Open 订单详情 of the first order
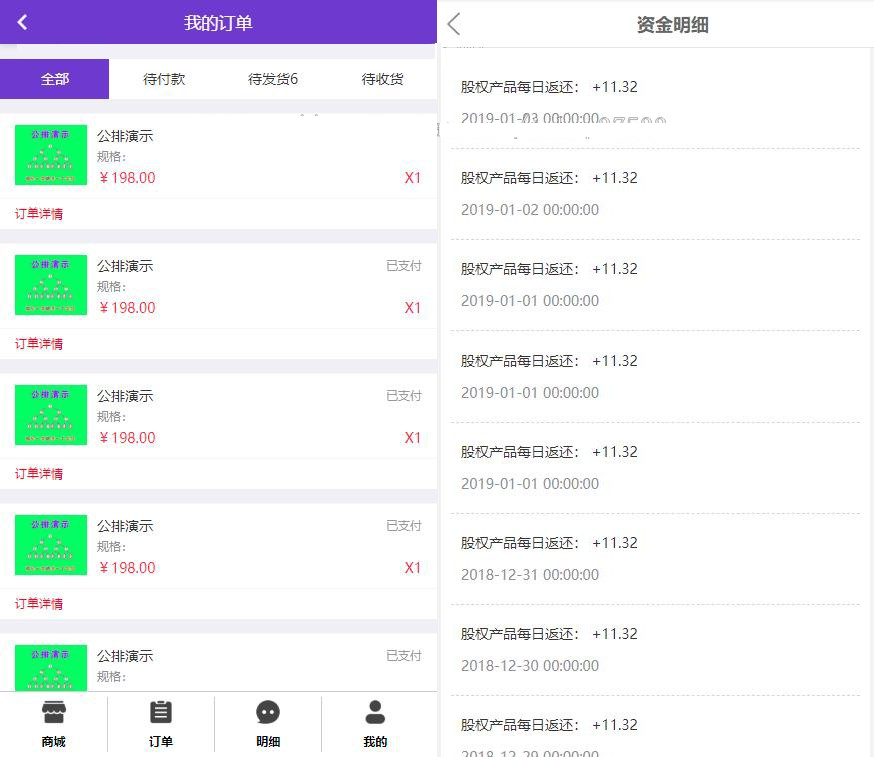Screen dimensions: 874x757 pos(39,214)
